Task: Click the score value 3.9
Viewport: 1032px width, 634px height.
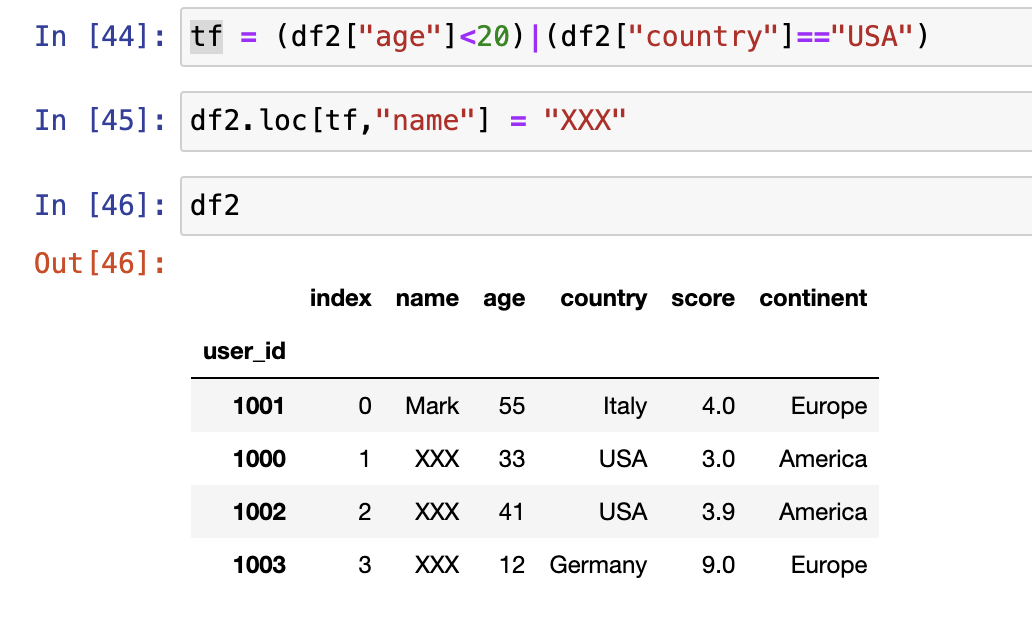Action: pyautogui.click(x=718, y=512)
